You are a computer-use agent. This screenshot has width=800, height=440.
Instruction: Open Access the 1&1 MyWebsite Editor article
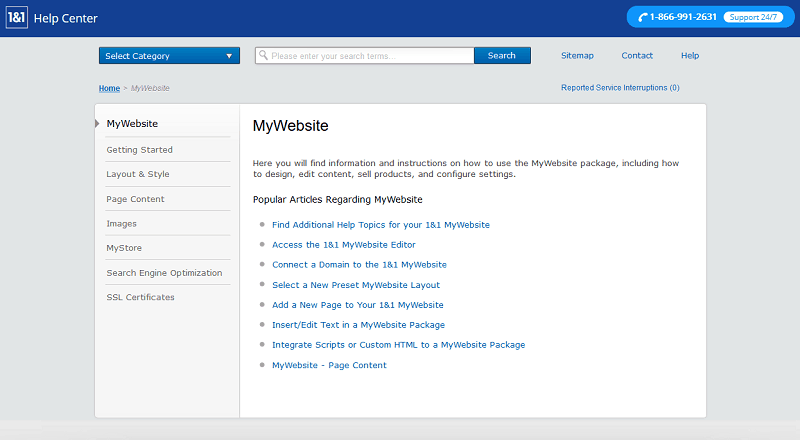pos(344,245)
